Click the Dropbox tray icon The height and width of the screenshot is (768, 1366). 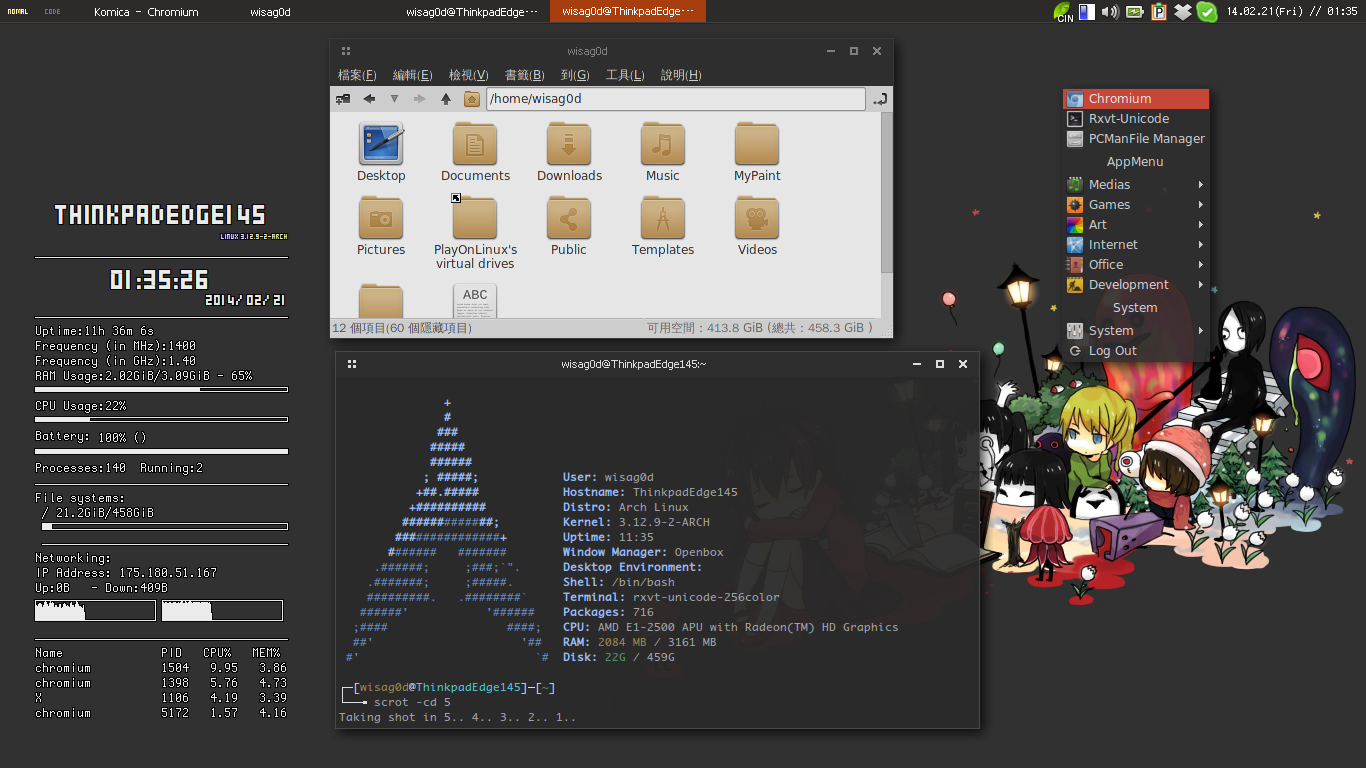click(x=1183, y=12)
